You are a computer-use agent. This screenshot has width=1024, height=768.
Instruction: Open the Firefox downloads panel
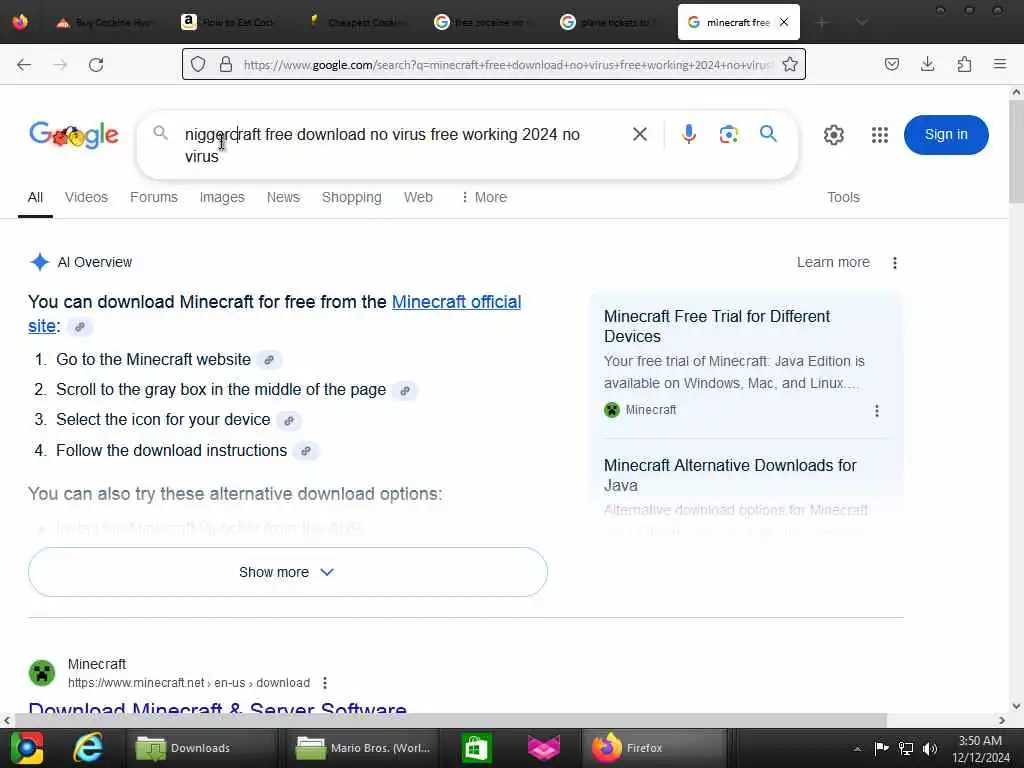click(927, 64)
